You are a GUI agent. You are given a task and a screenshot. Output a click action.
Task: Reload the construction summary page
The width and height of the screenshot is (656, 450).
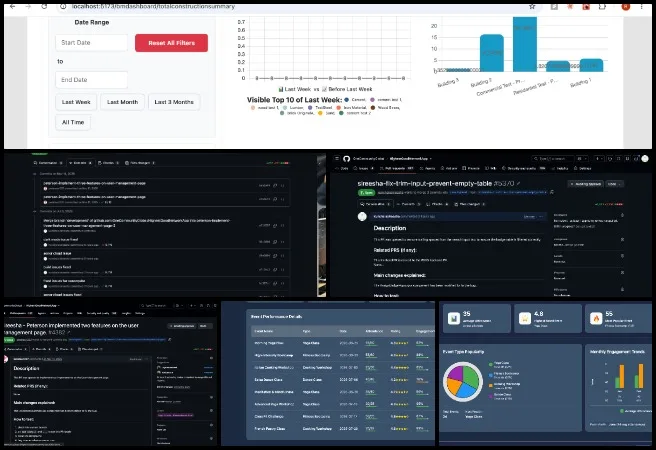point(44,6)
